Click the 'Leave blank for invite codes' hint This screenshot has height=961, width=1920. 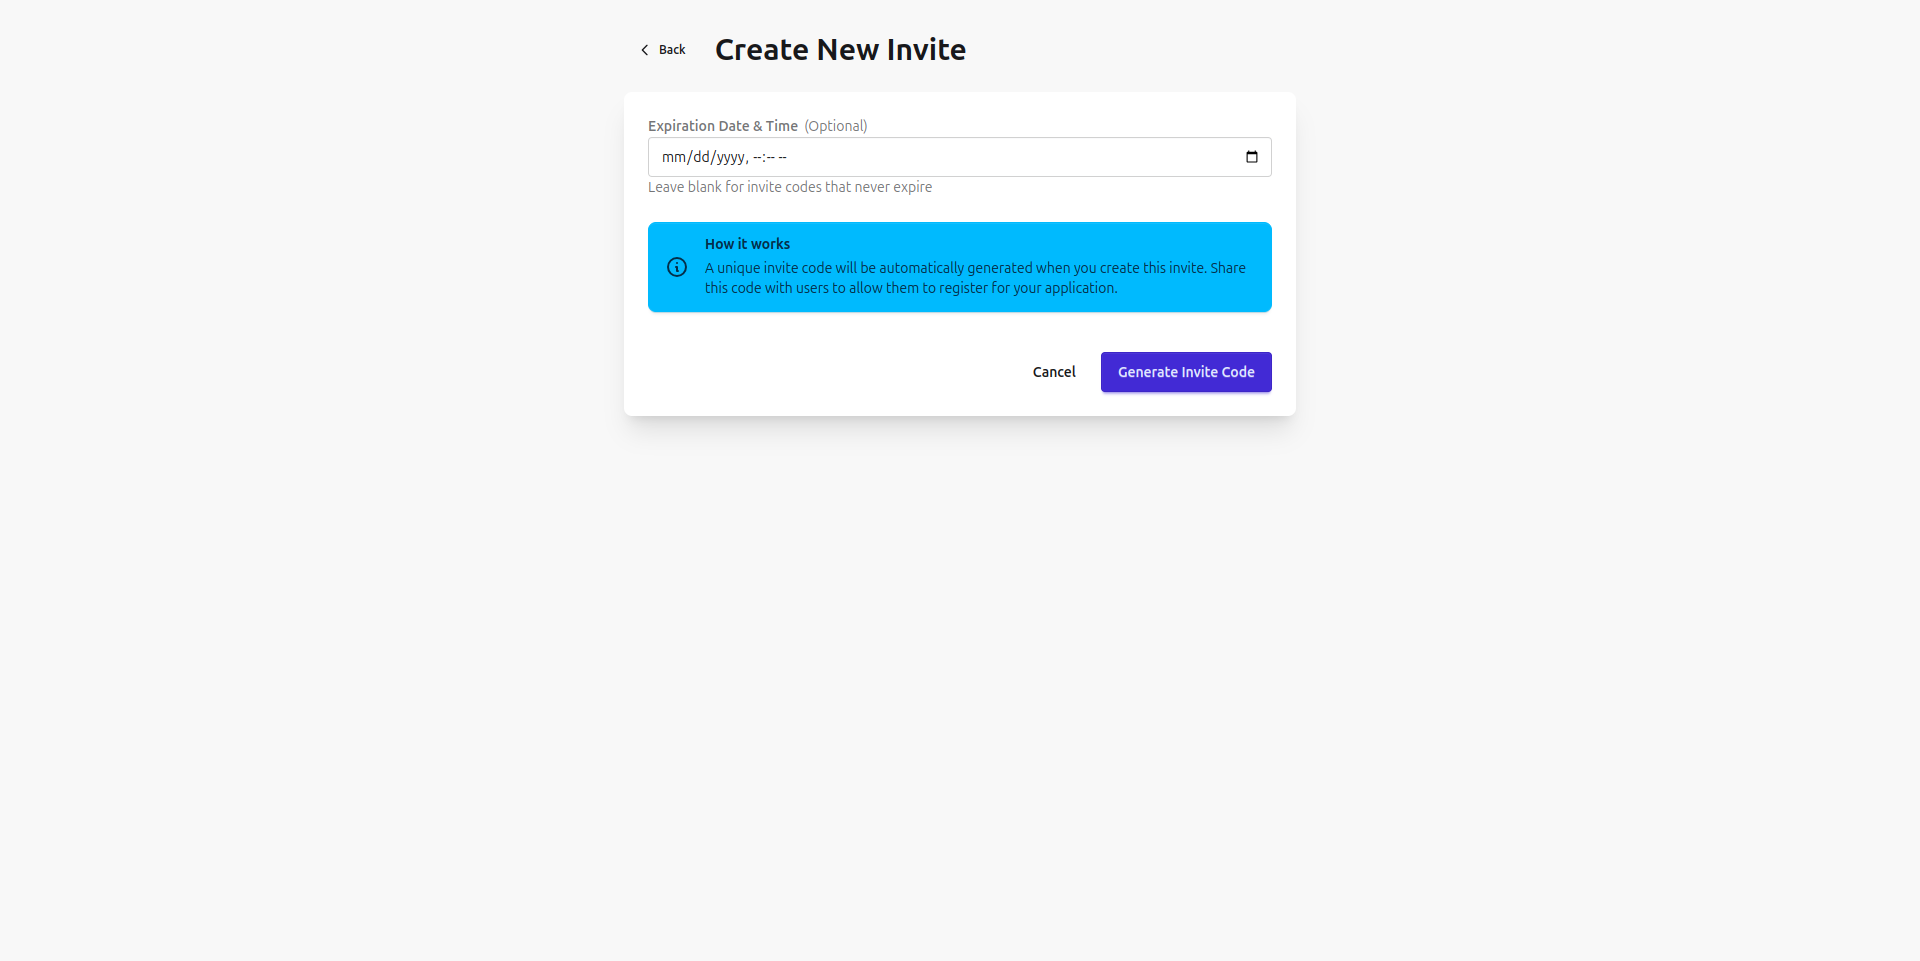[789, 187]
